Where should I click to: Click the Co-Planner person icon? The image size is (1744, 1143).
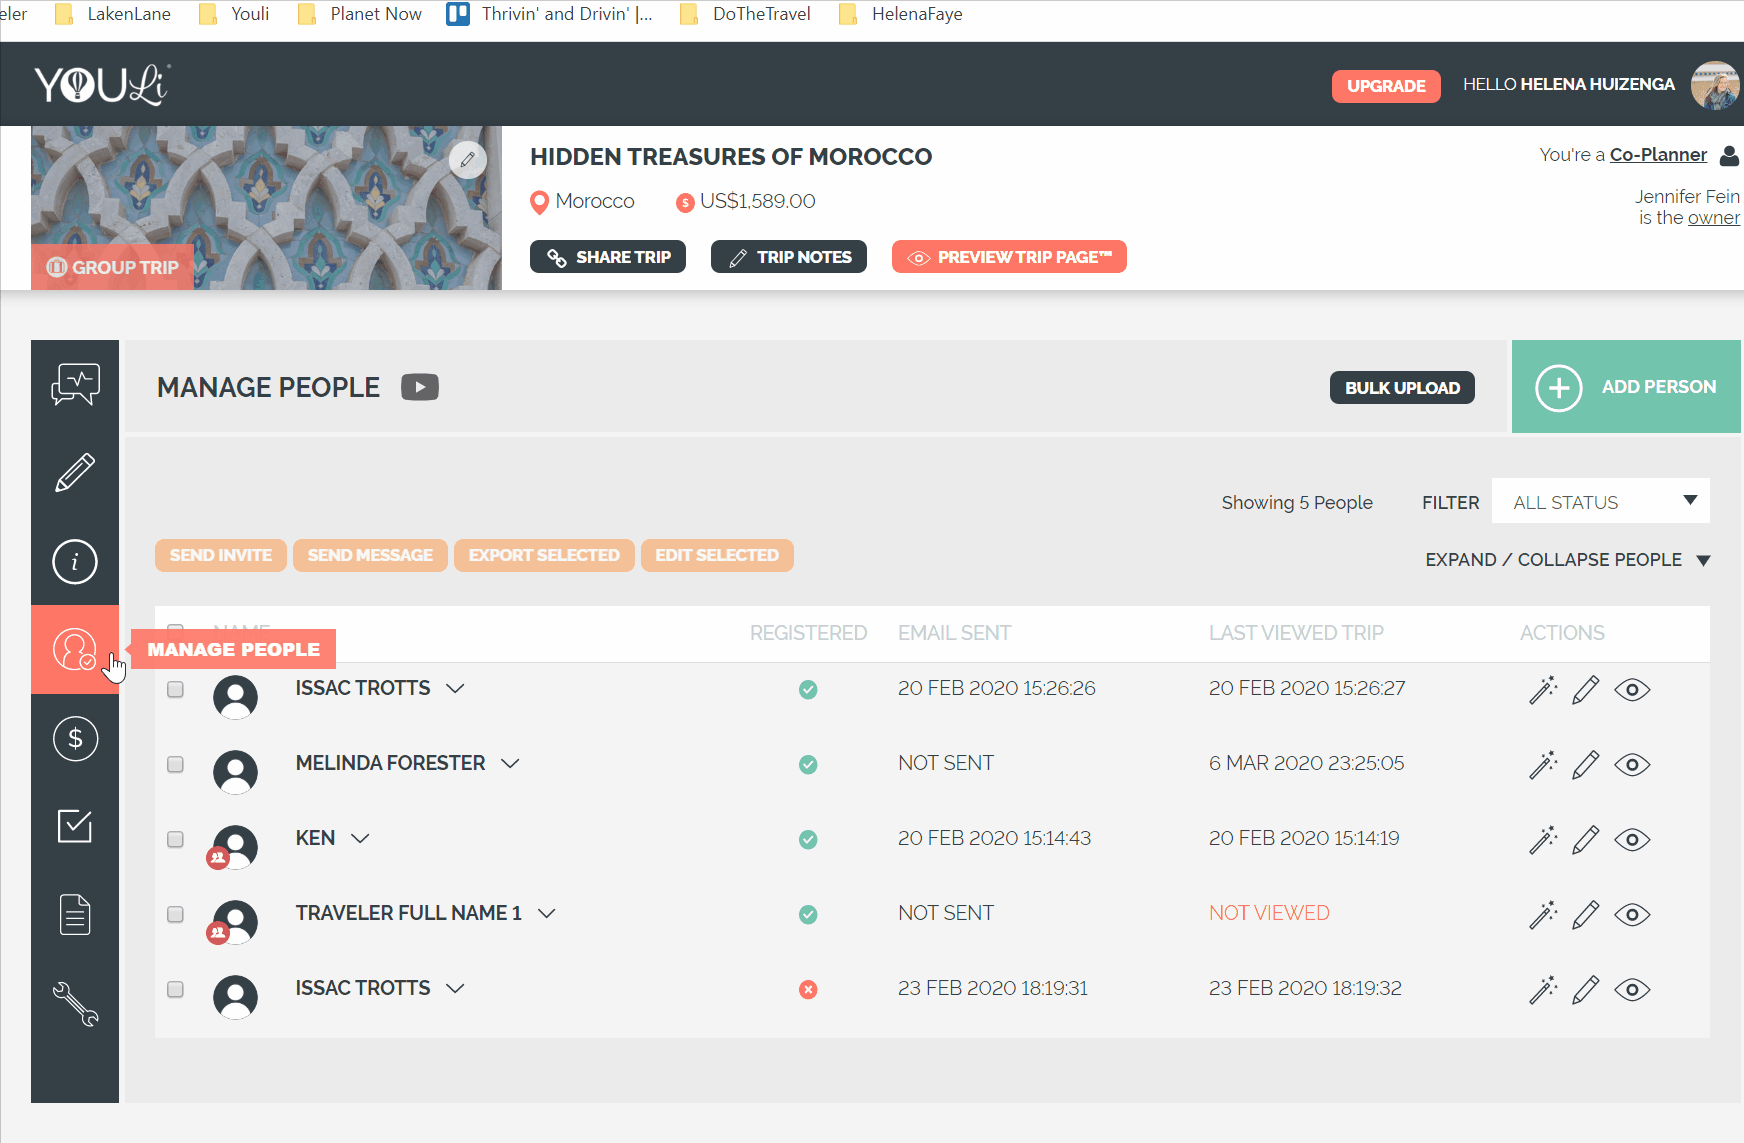1729,155
